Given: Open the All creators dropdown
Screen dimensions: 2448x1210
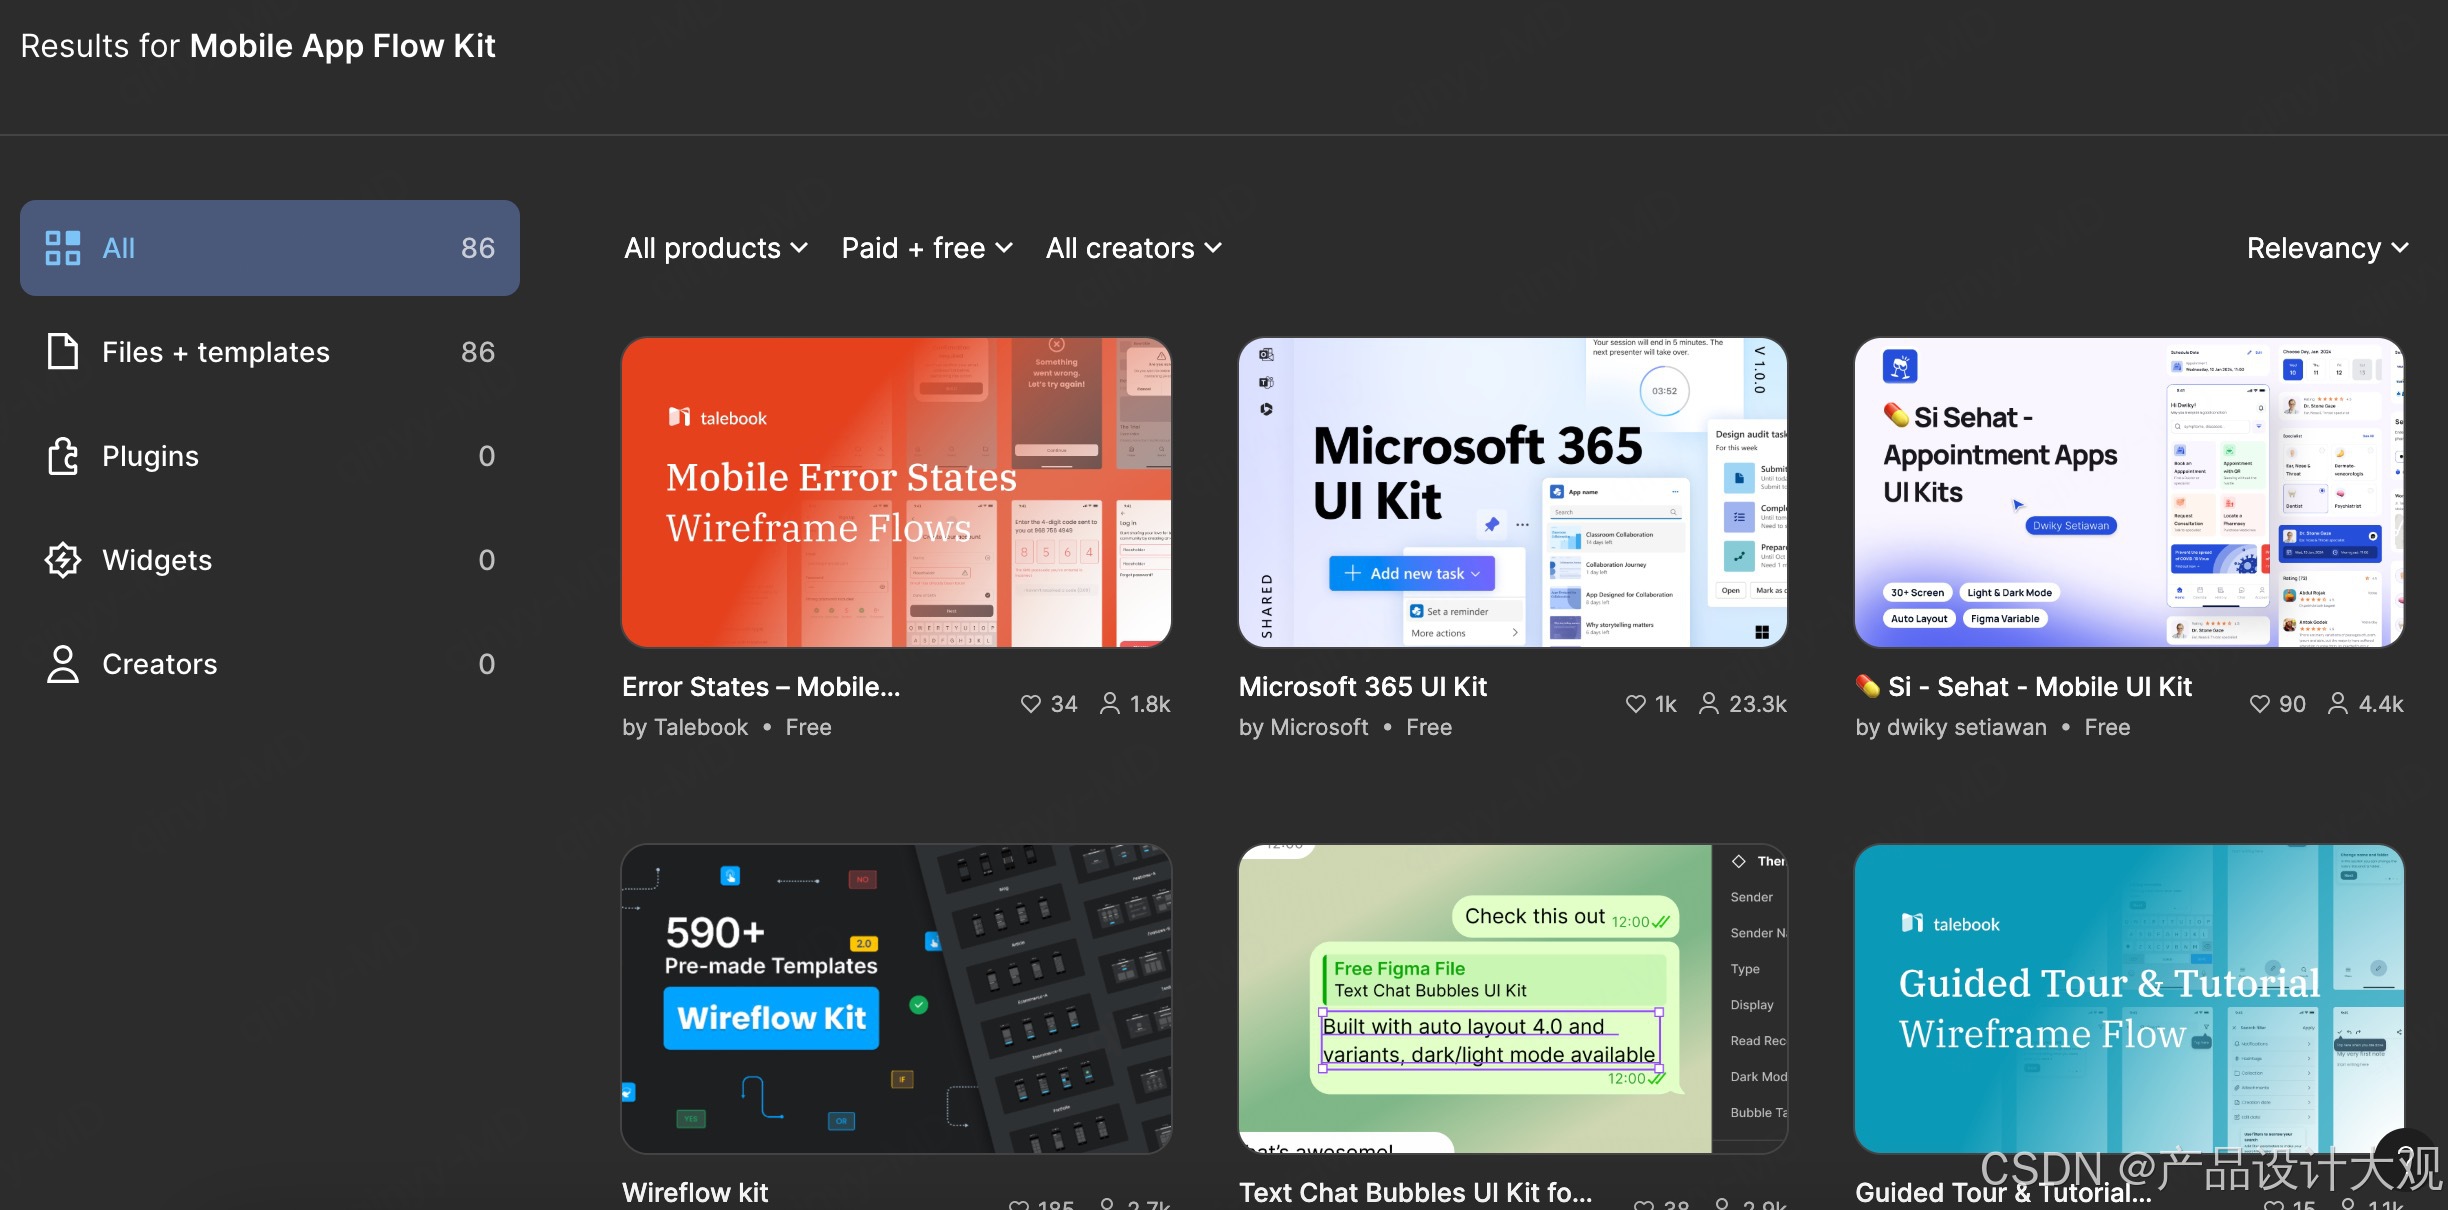Looking at the screenshot, I should coord(1133,248).
